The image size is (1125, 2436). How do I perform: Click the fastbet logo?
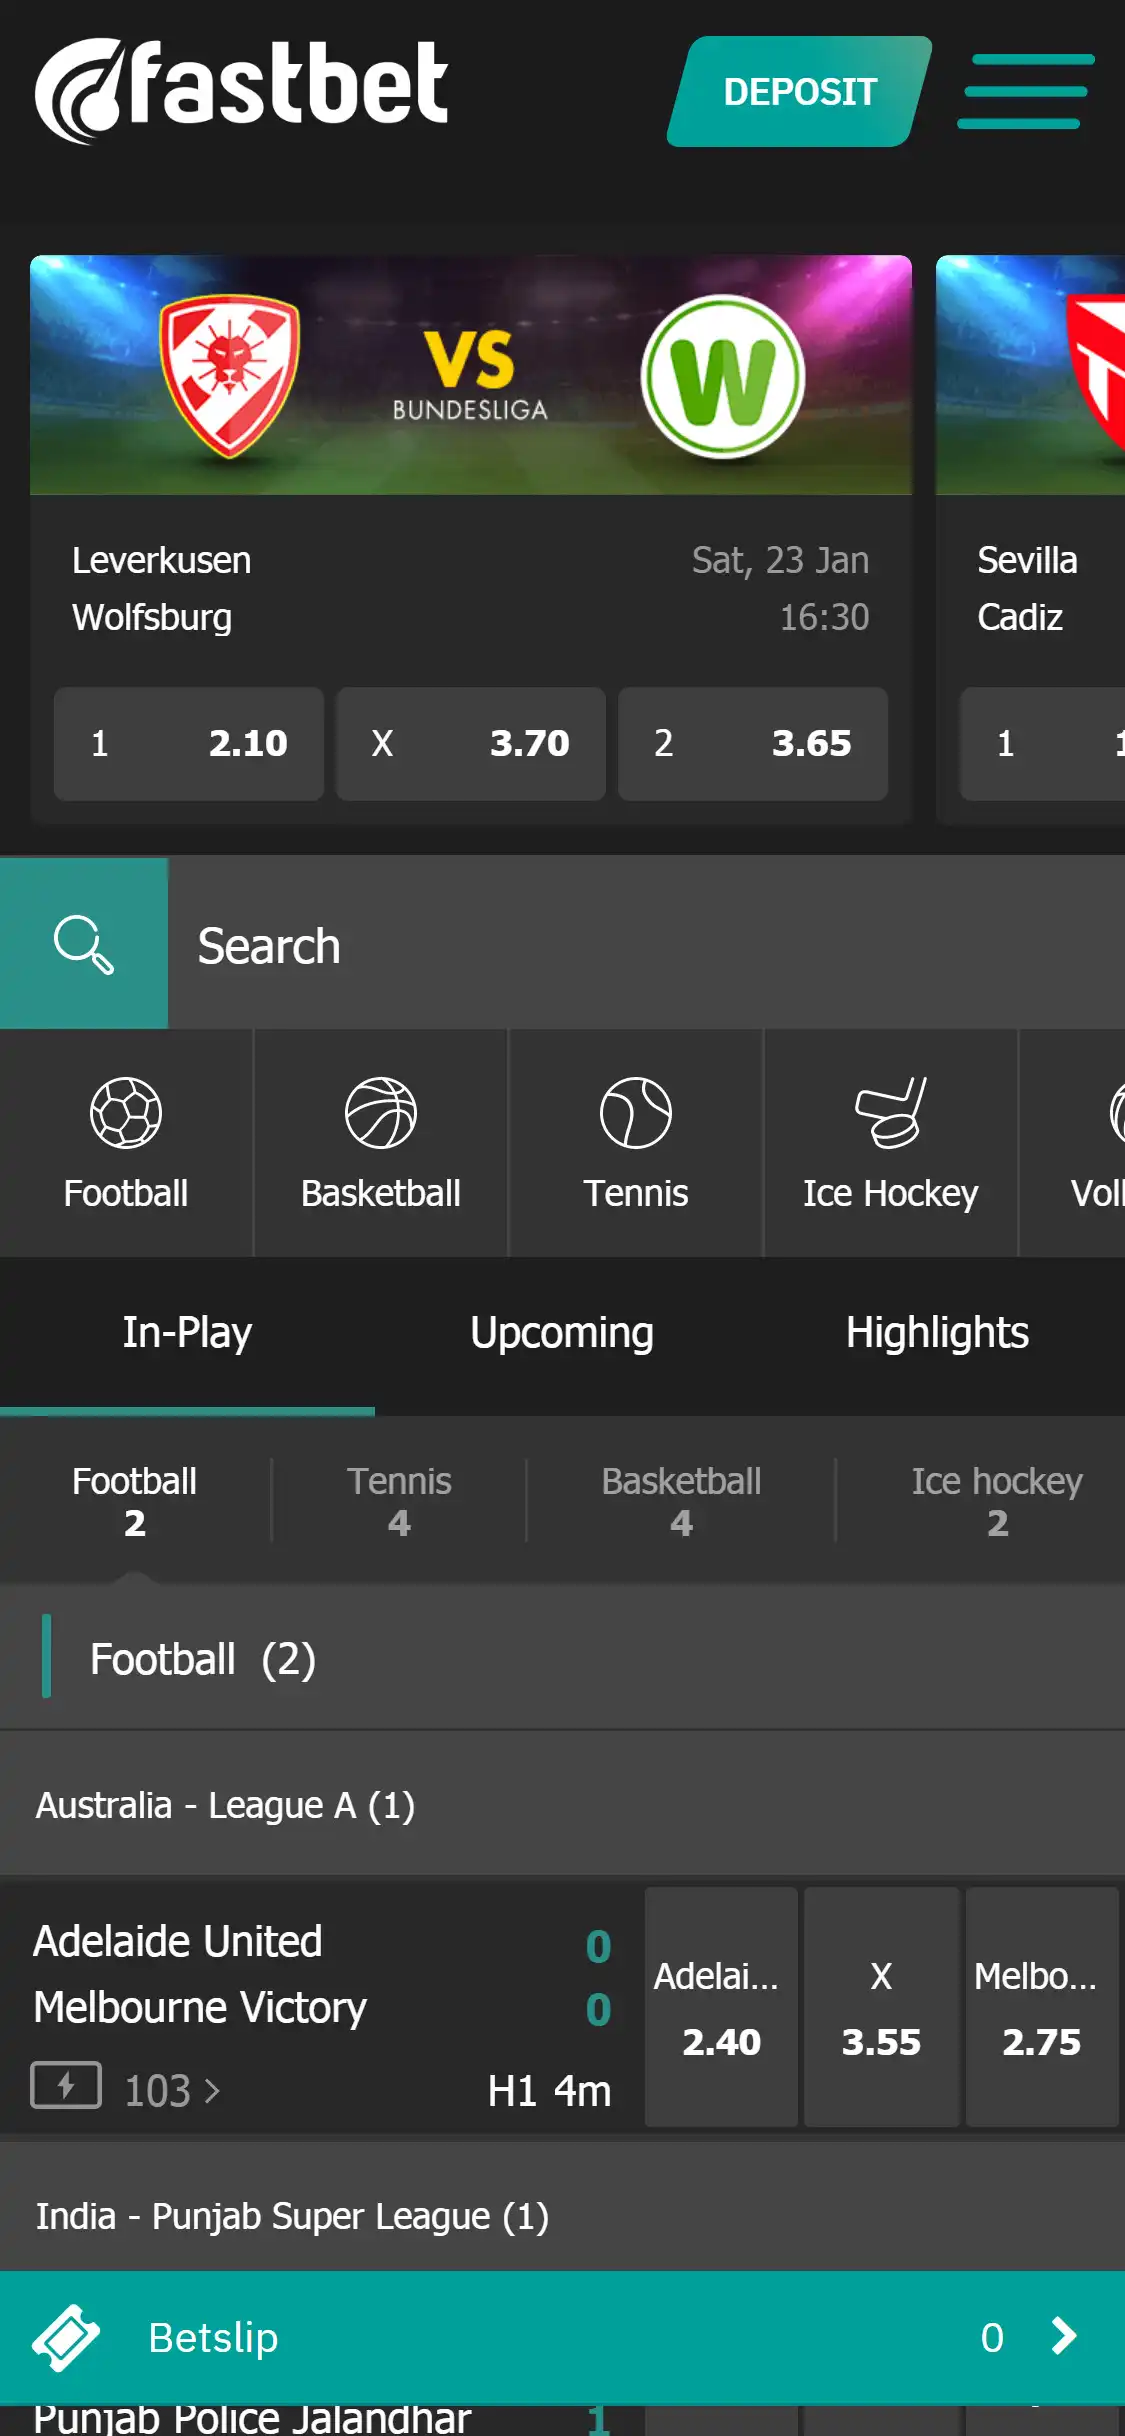(x=241, y=90)
